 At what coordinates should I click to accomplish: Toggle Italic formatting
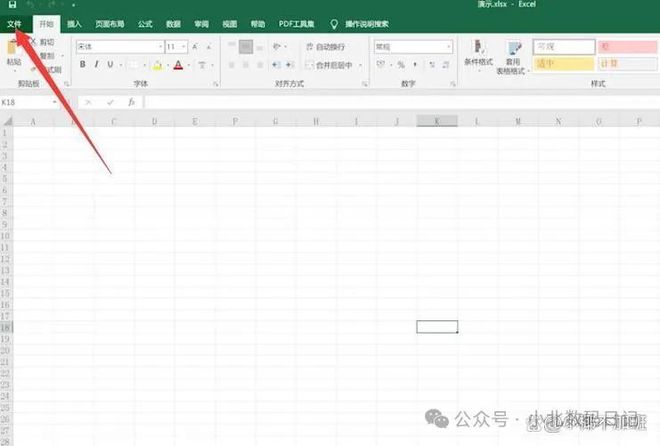pos(96,64)
